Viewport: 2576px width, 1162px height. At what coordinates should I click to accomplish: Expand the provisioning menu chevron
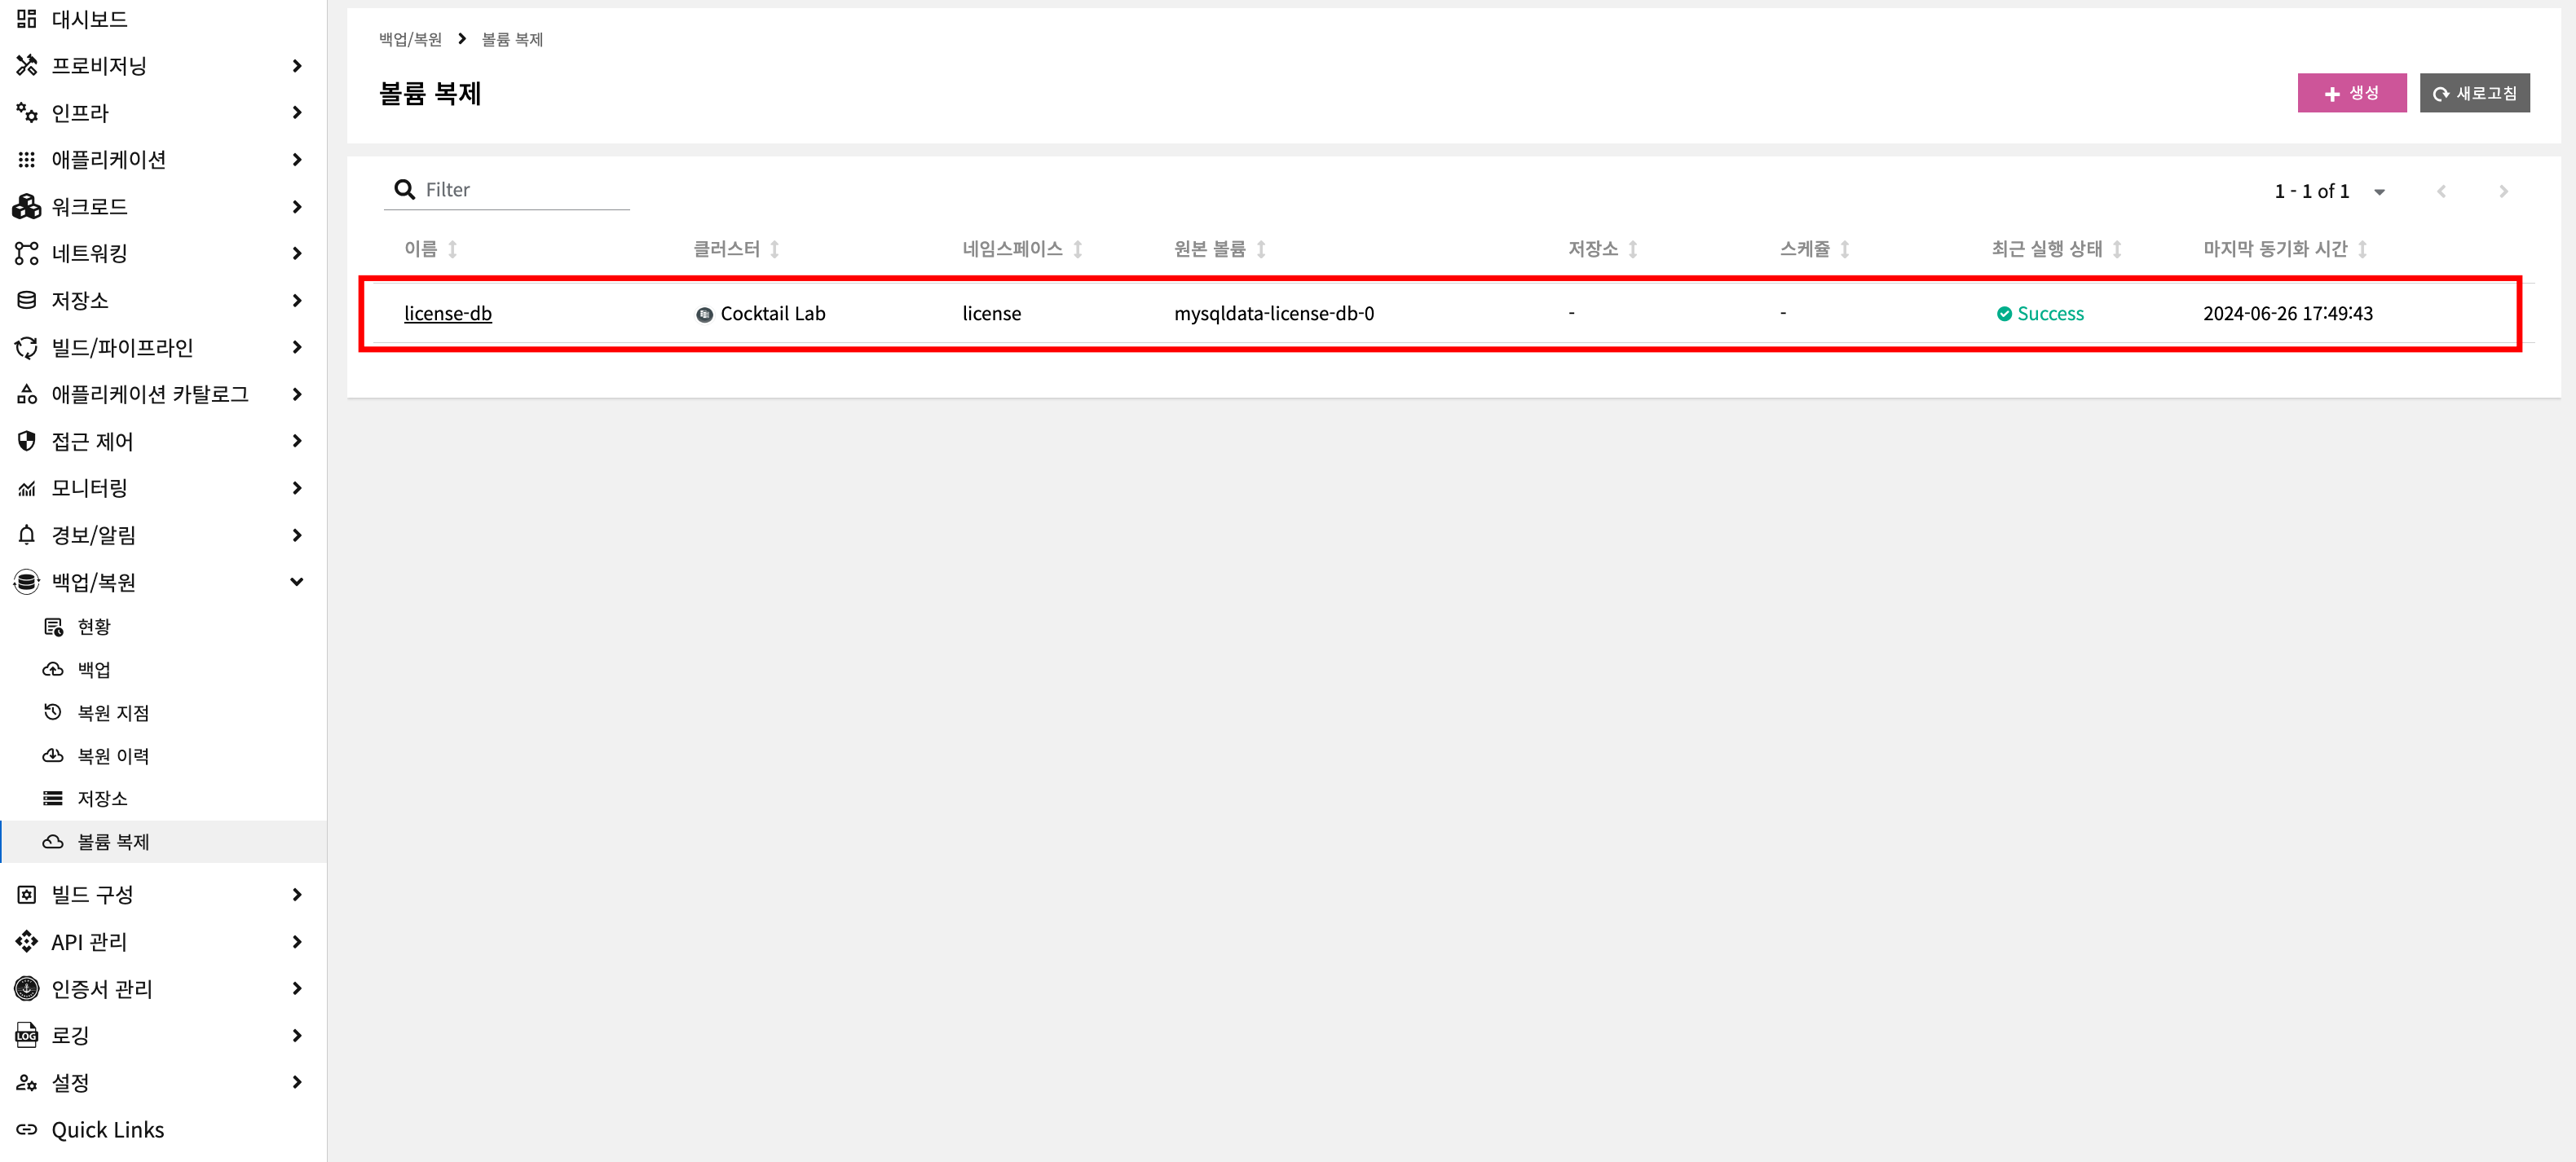click(296, 66)
